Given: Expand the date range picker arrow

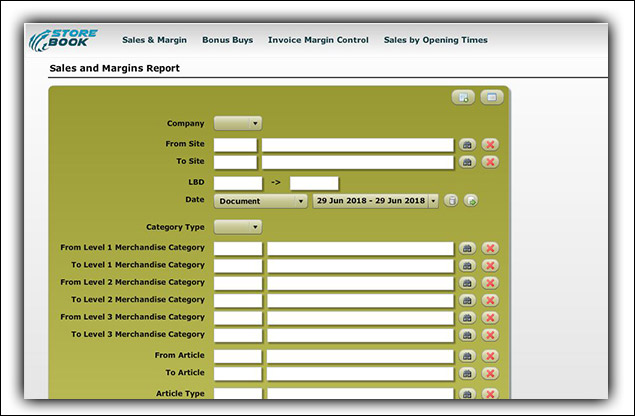Looking at the screenshot, I should click(x=433, y=201).
